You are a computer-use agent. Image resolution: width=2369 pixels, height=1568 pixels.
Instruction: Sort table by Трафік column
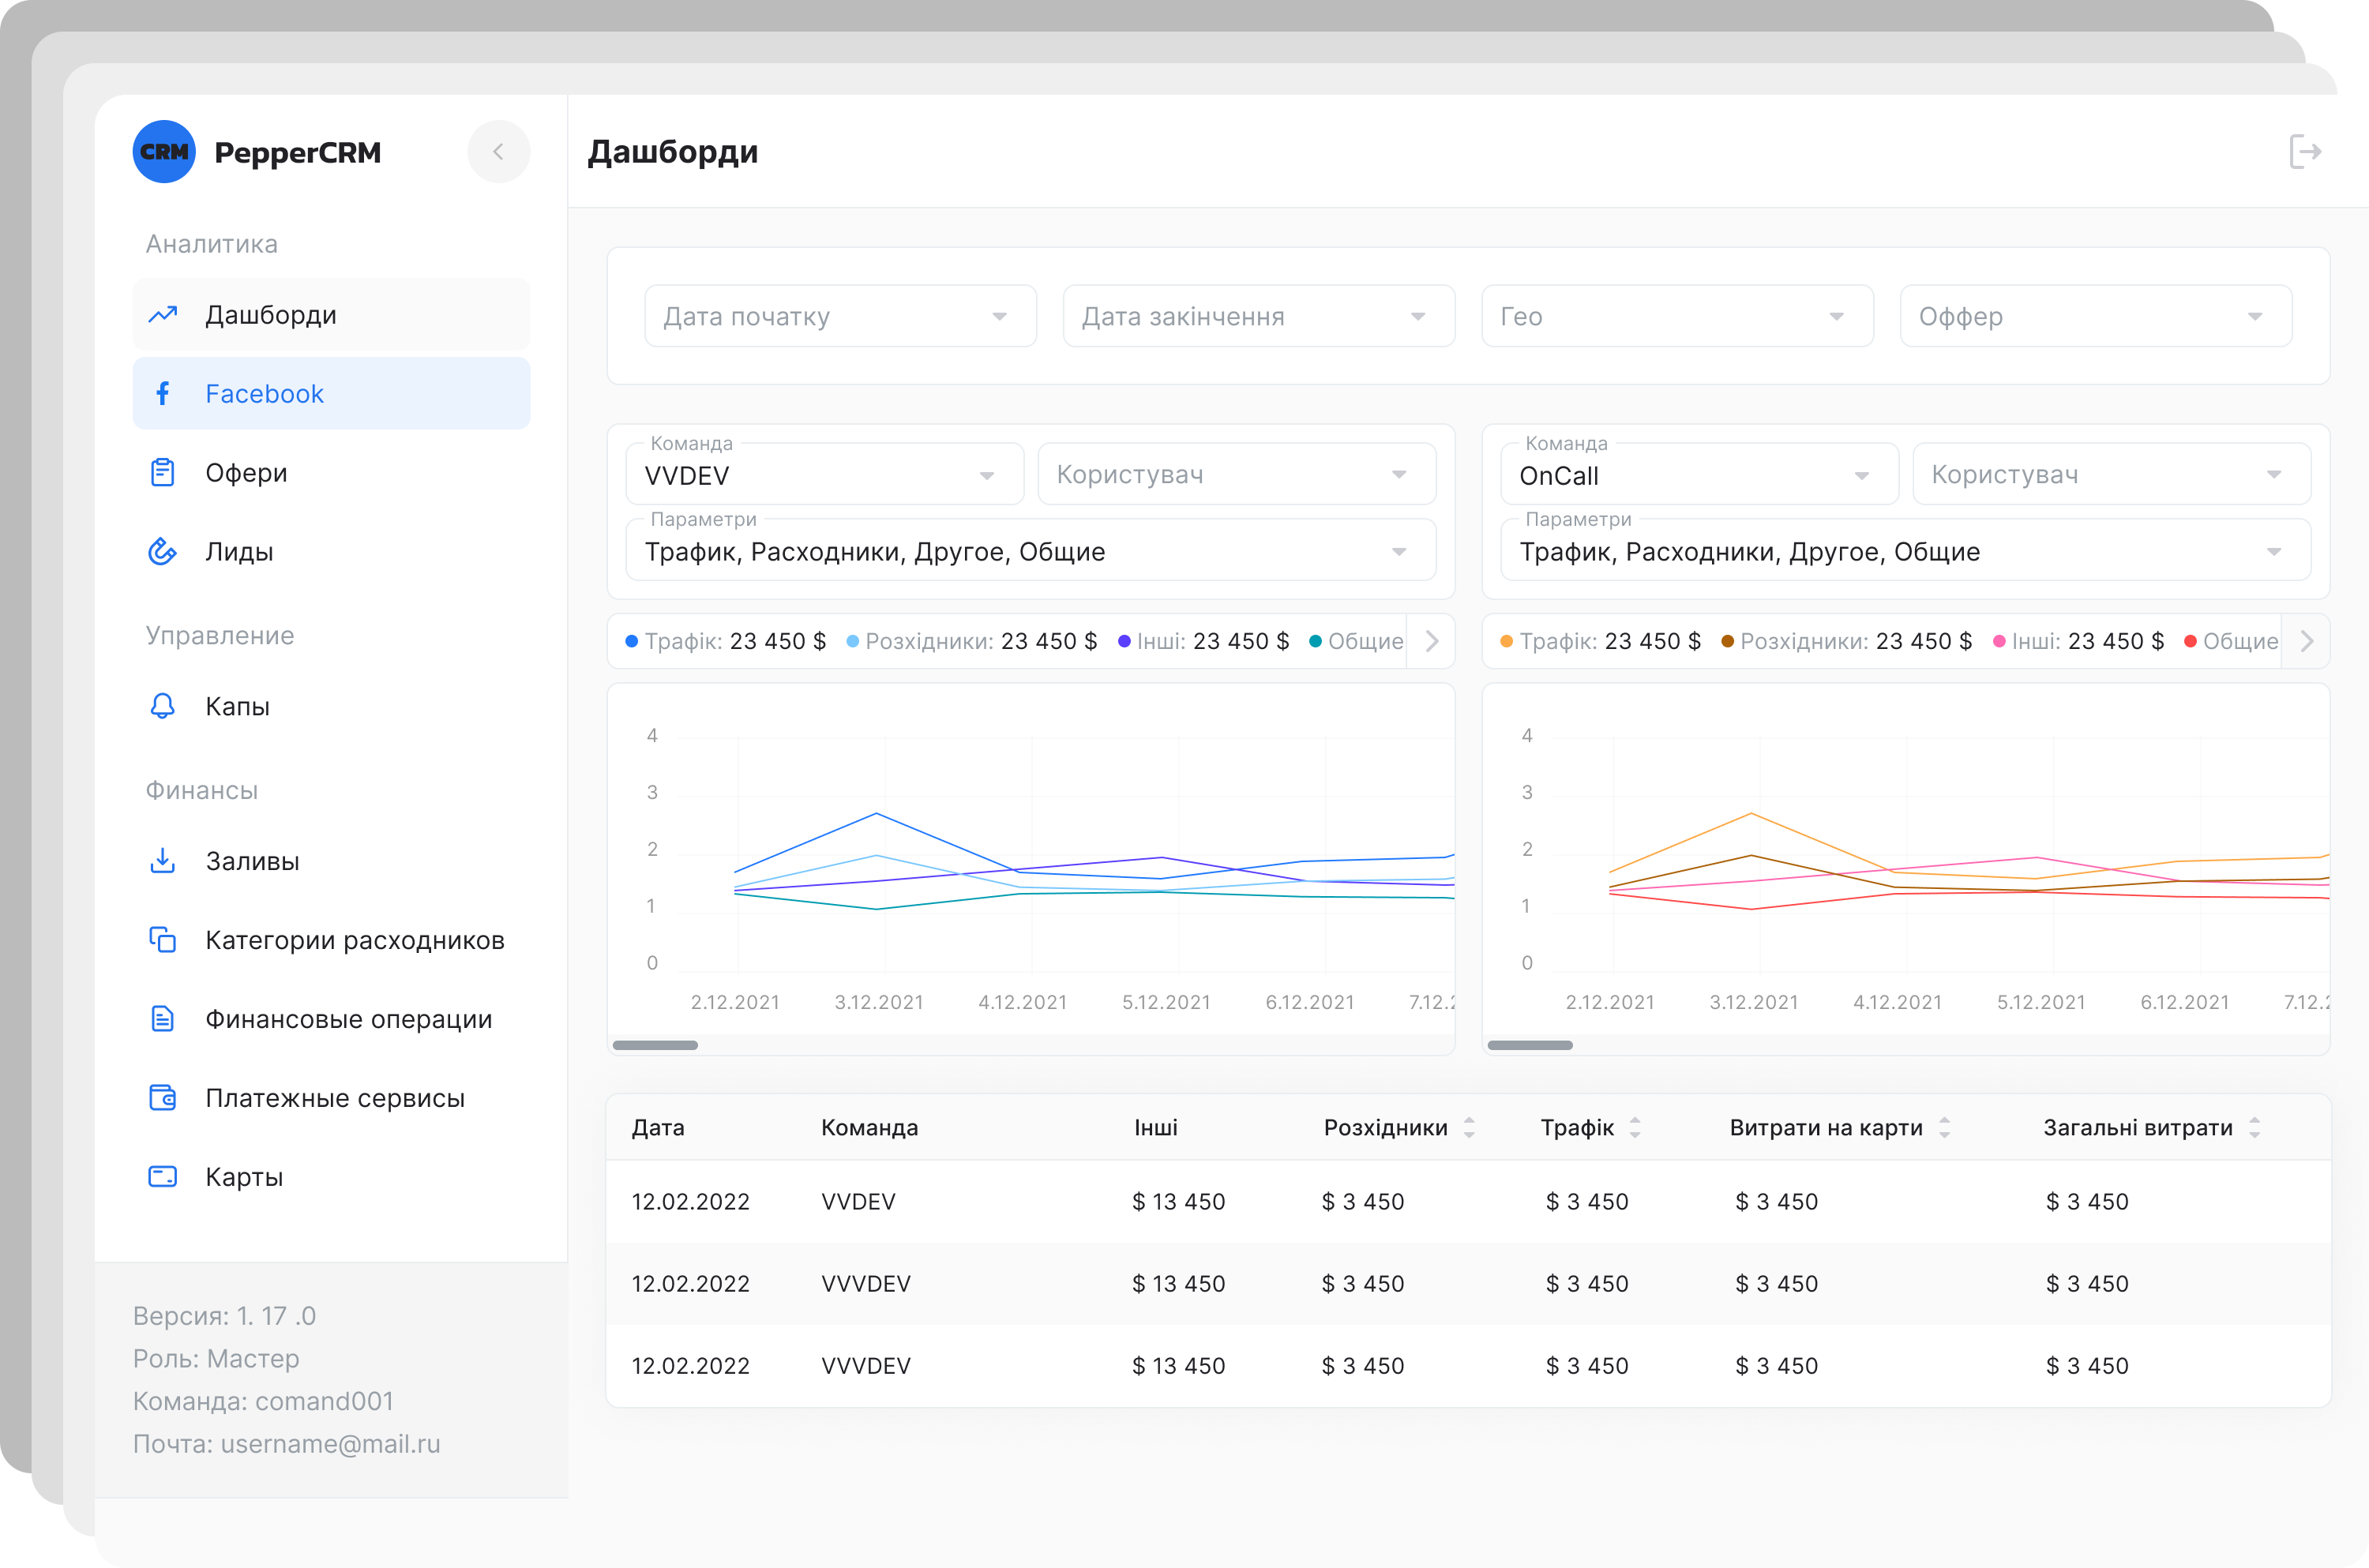[x=1634, y=1128]
